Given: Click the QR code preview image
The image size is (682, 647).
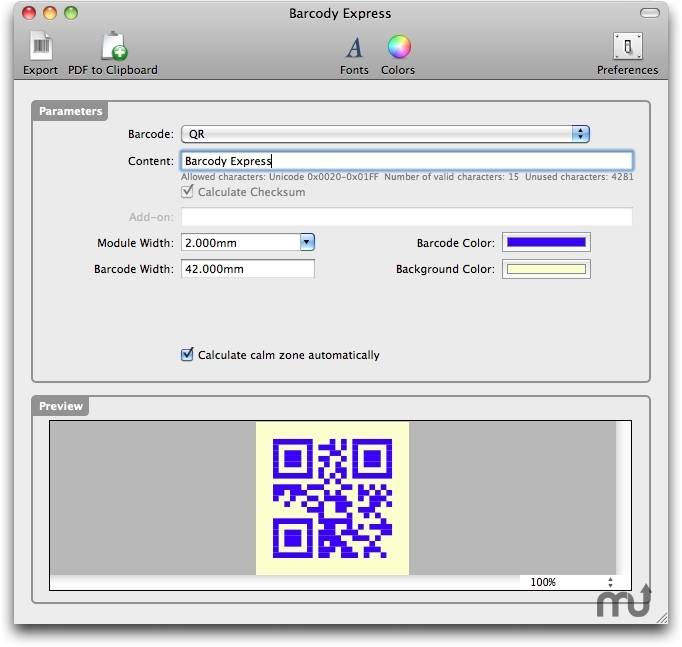Looking at the screenshot, I should (332, 498).
